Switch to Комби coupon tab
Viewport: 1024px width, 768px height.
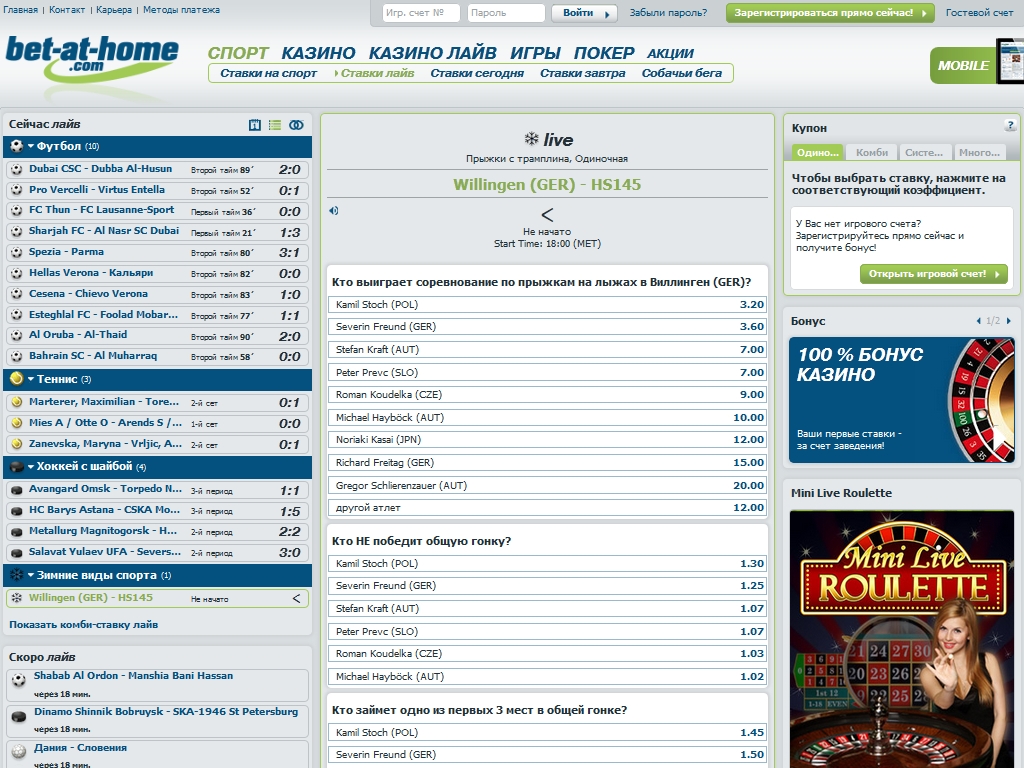click(x=871, y=152)
